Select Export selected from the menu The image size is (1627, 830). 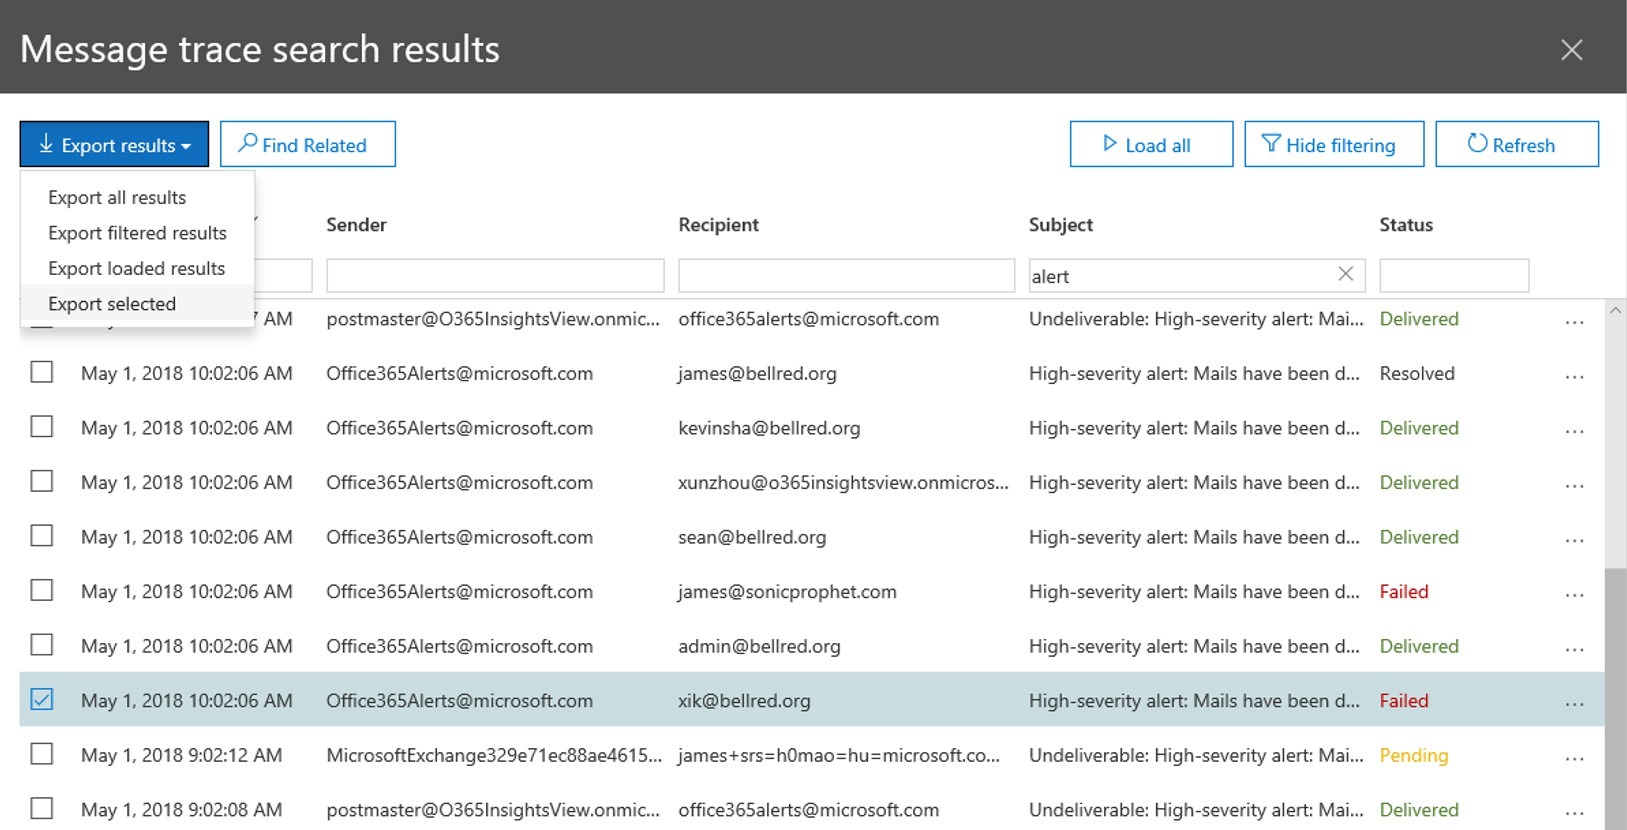[x=112, y=304]
